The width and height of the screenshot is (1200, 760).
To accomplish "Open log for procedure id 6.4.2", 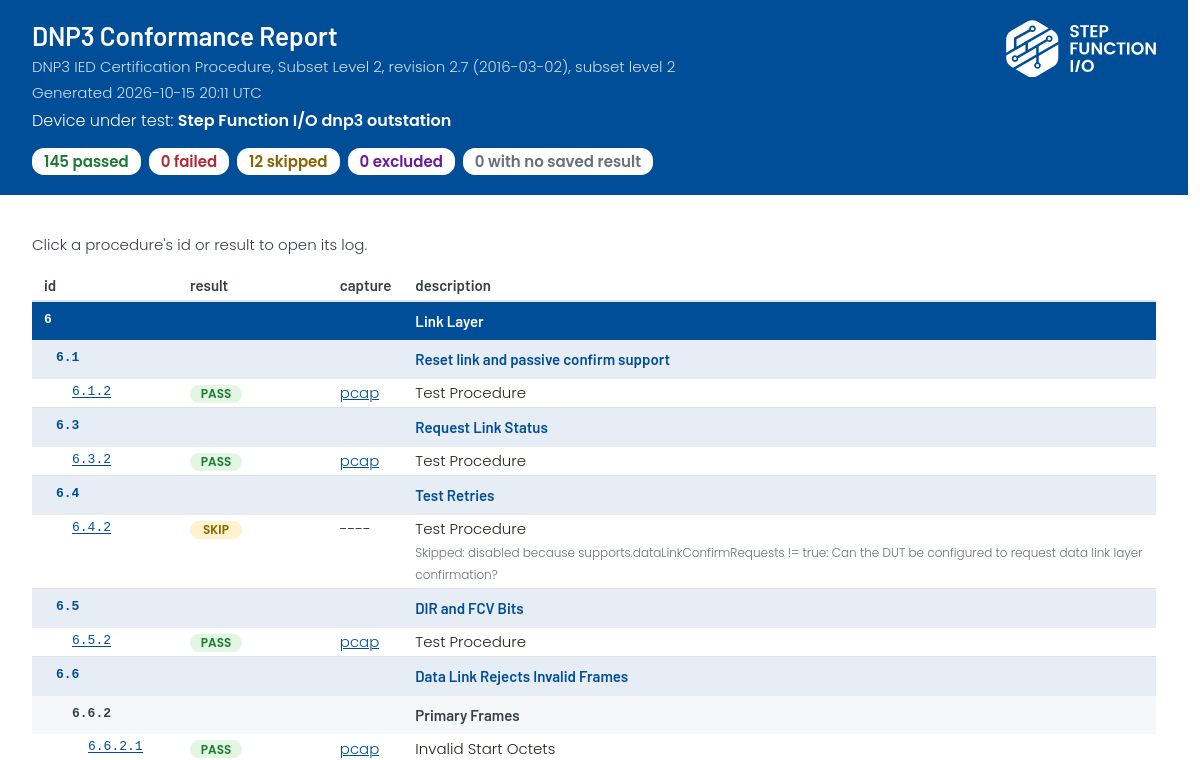I will point(91,527).
